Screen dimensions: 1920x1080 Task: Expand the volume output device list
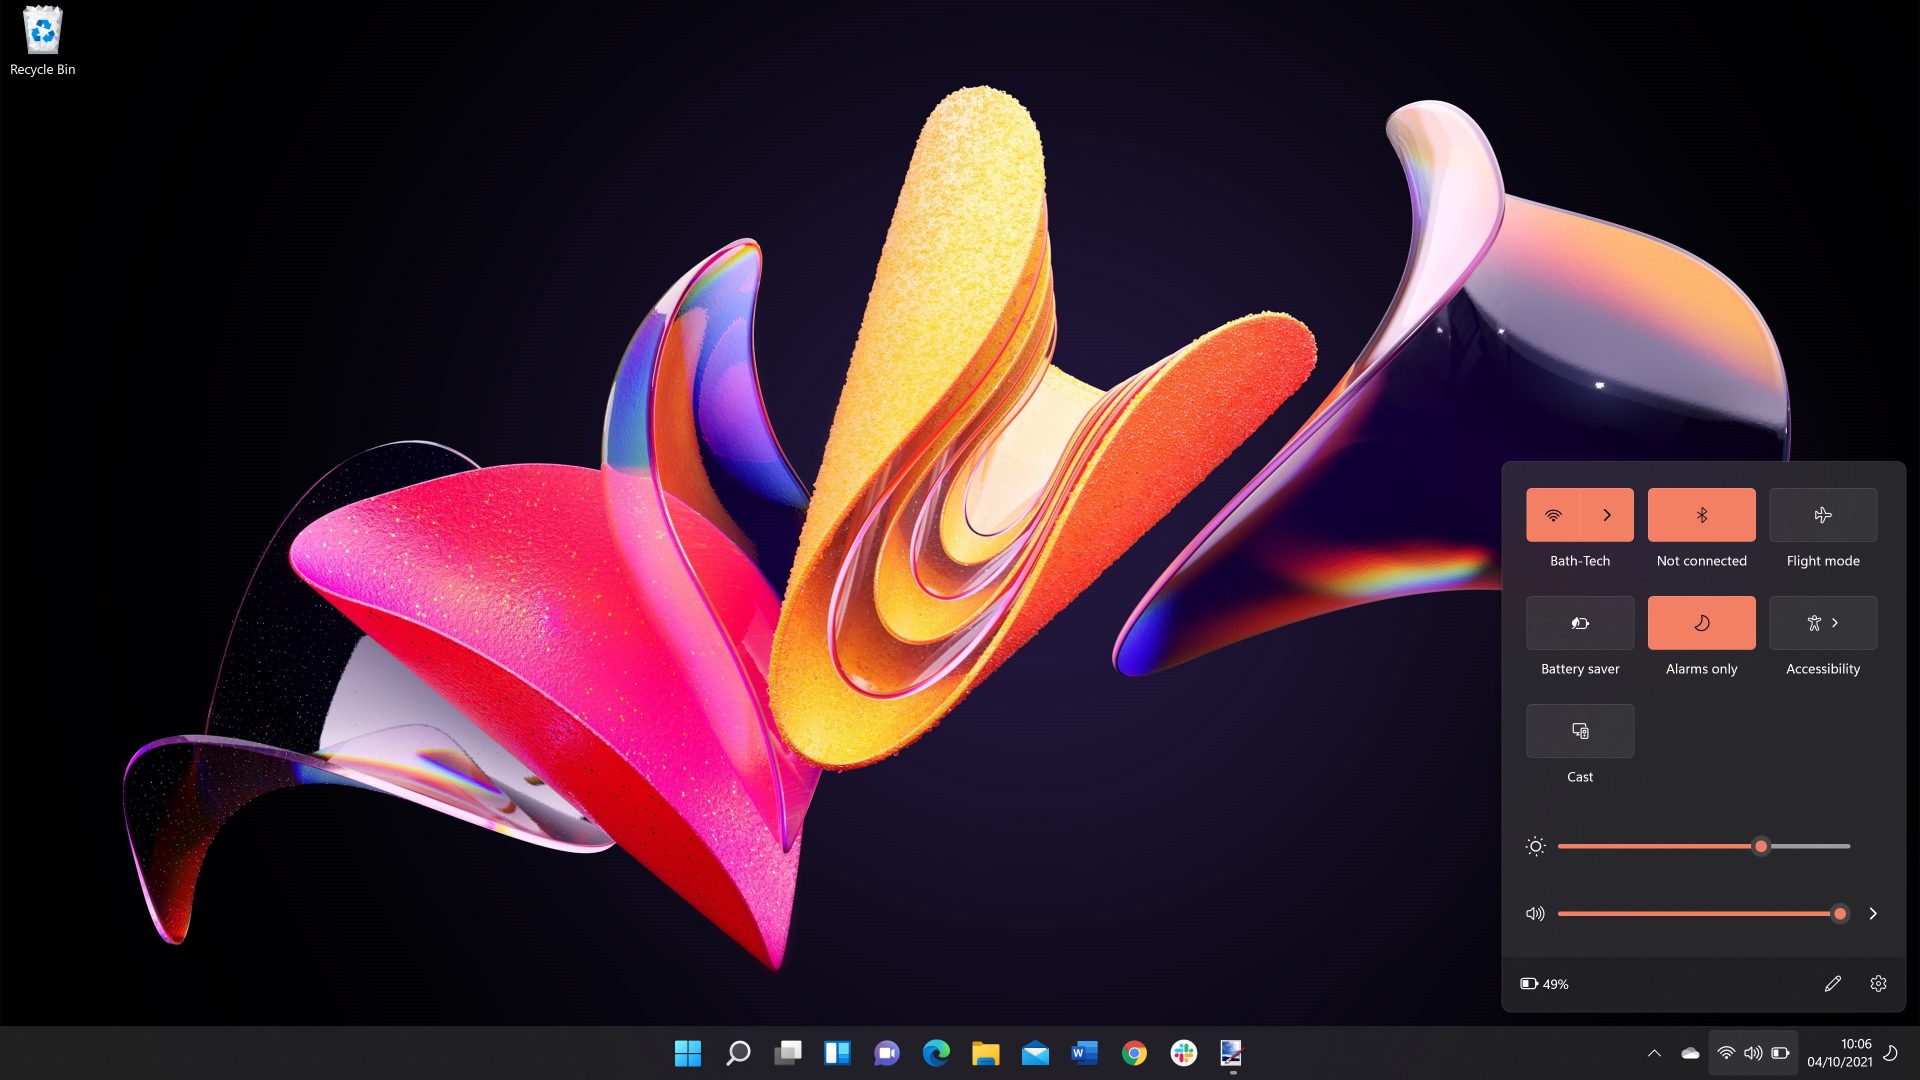[1873, 913]
